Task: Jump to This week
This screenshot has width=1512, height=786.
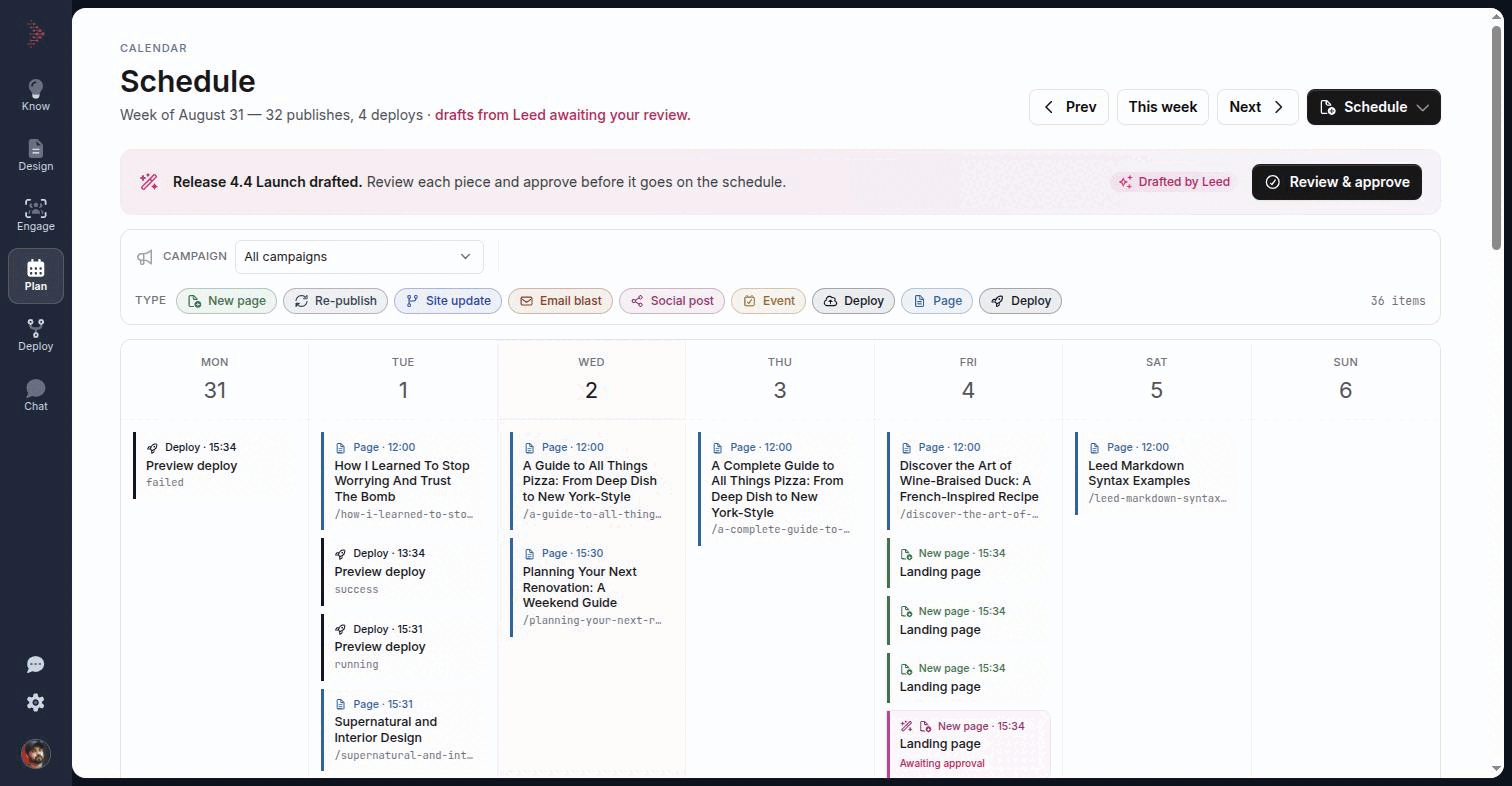Action: coord(1163,107)
